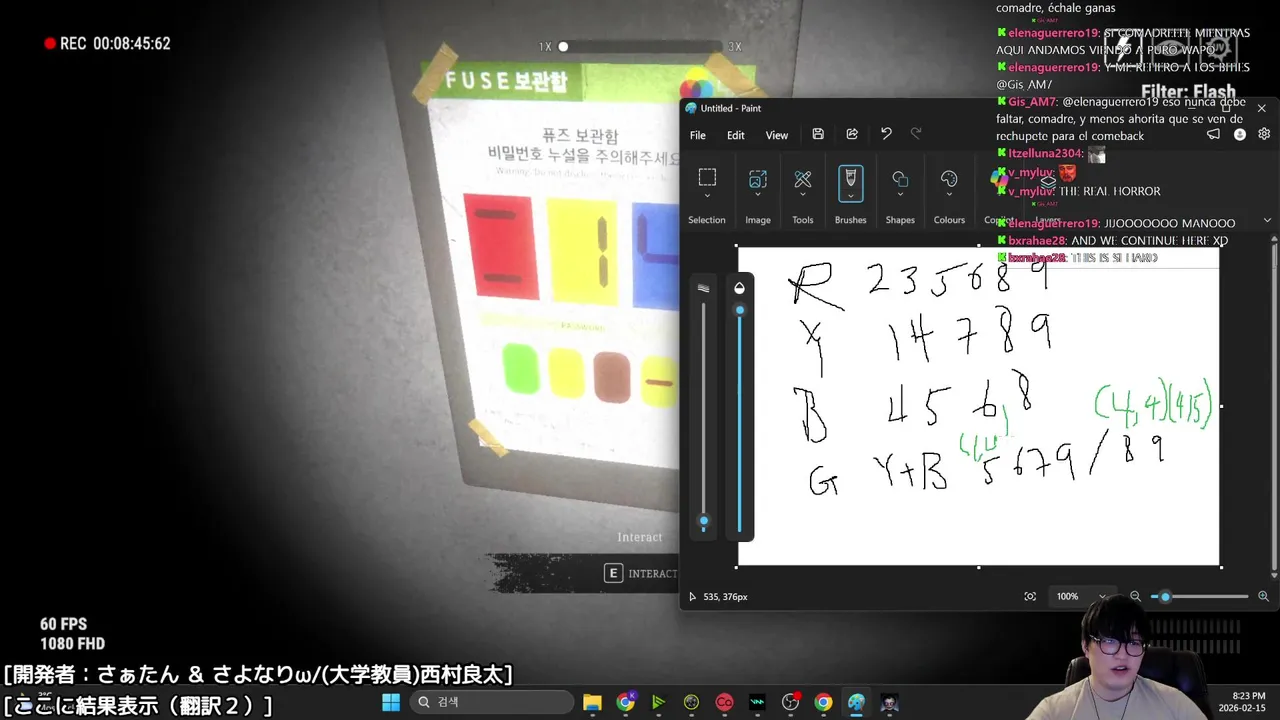Click the "60 FPS" overlay label
The image size is (1280, 720).
click(64, 624)
